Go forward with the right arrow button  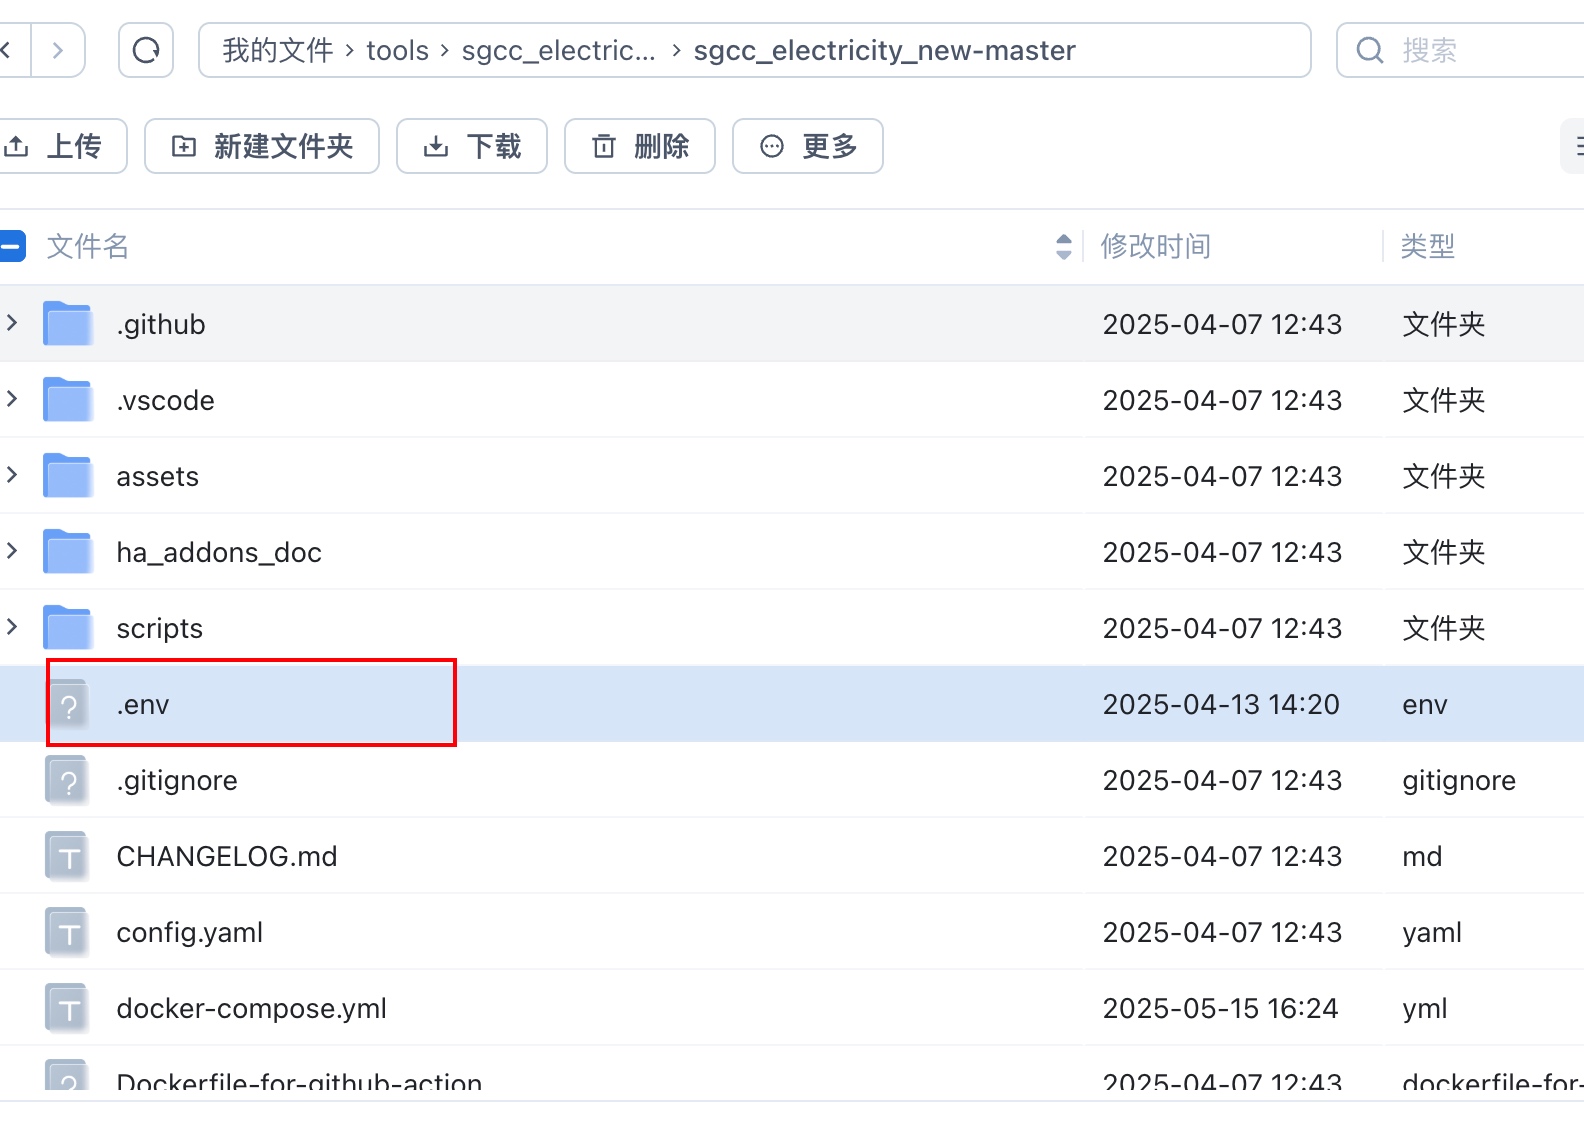[58, 50]
